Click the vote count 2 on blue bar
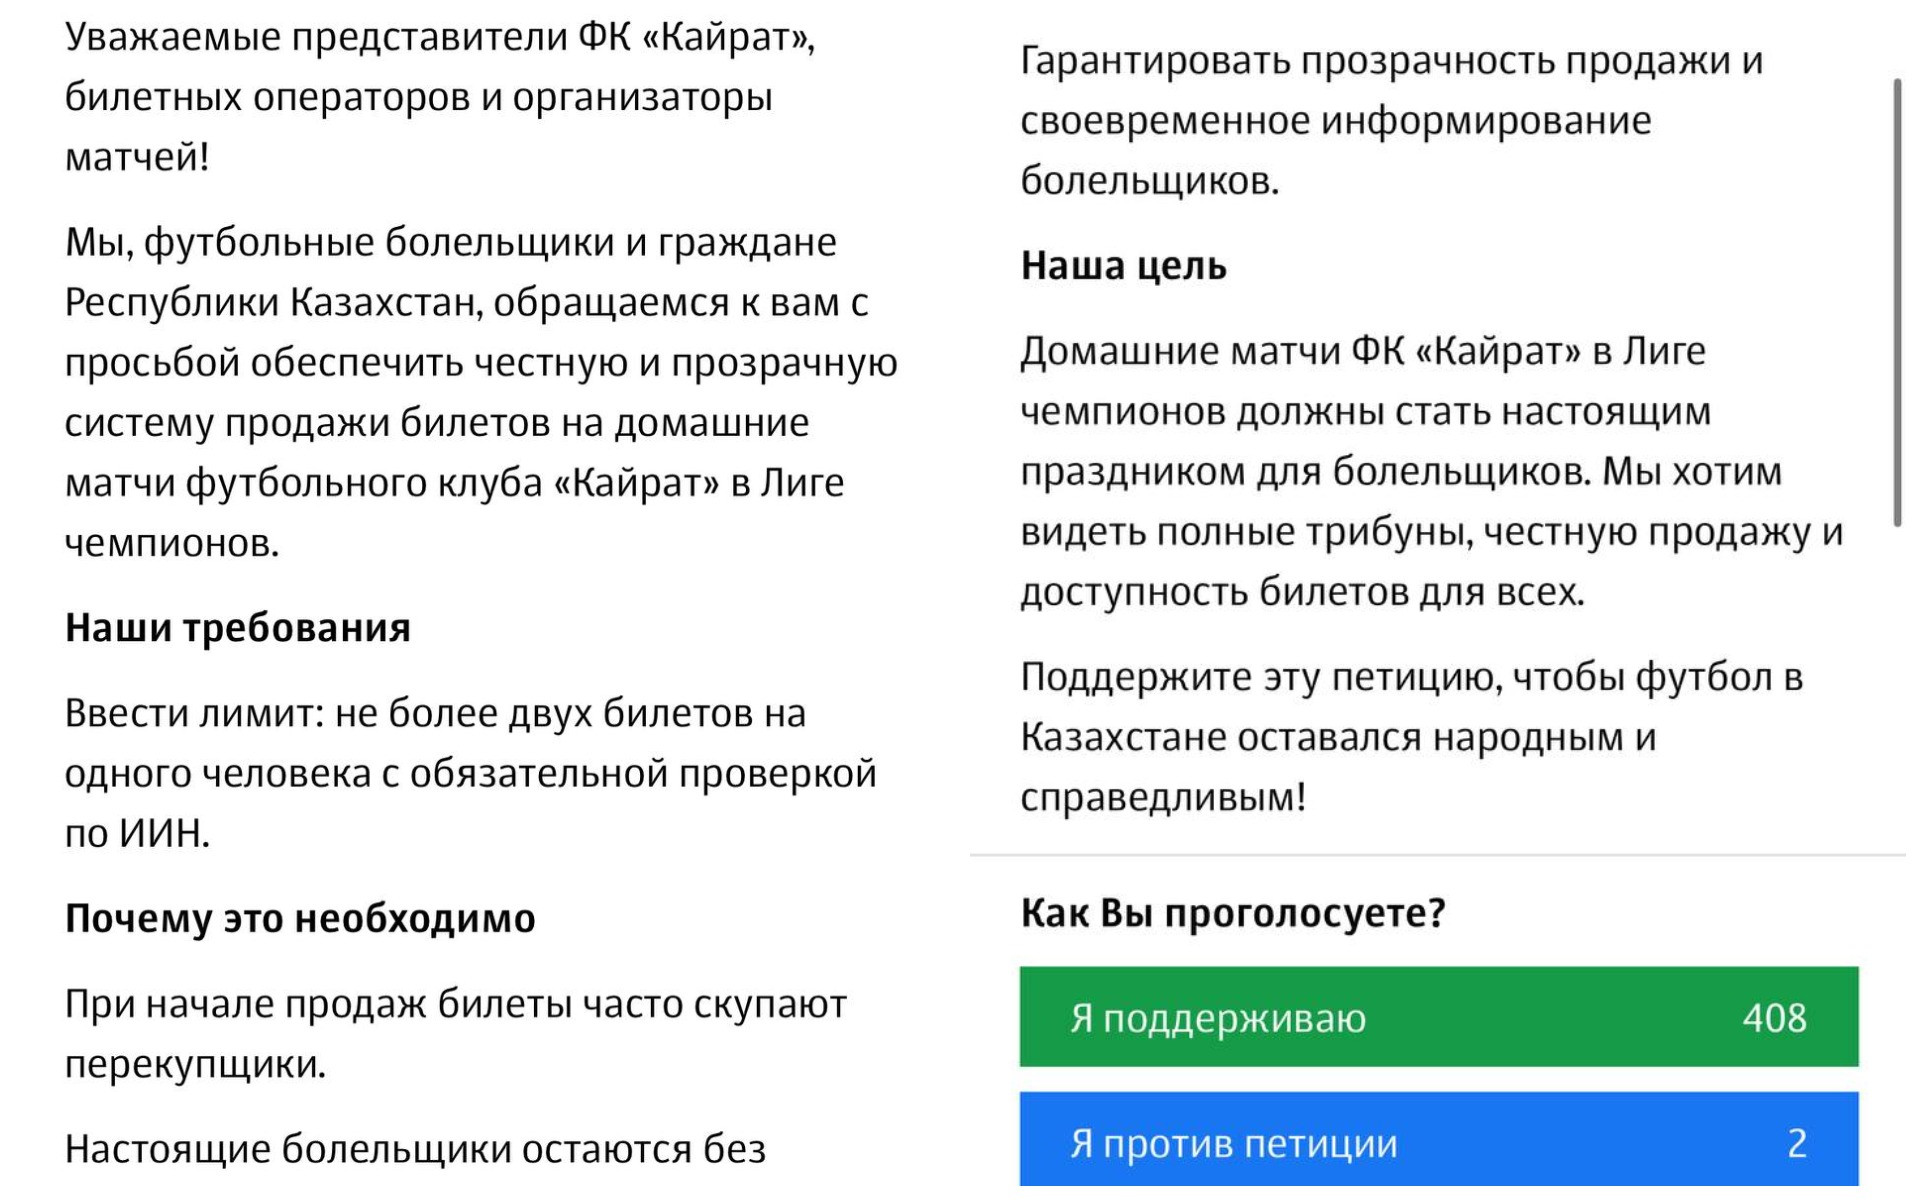This screenshot has height=1200, width=1920. coord(1797,1144)
